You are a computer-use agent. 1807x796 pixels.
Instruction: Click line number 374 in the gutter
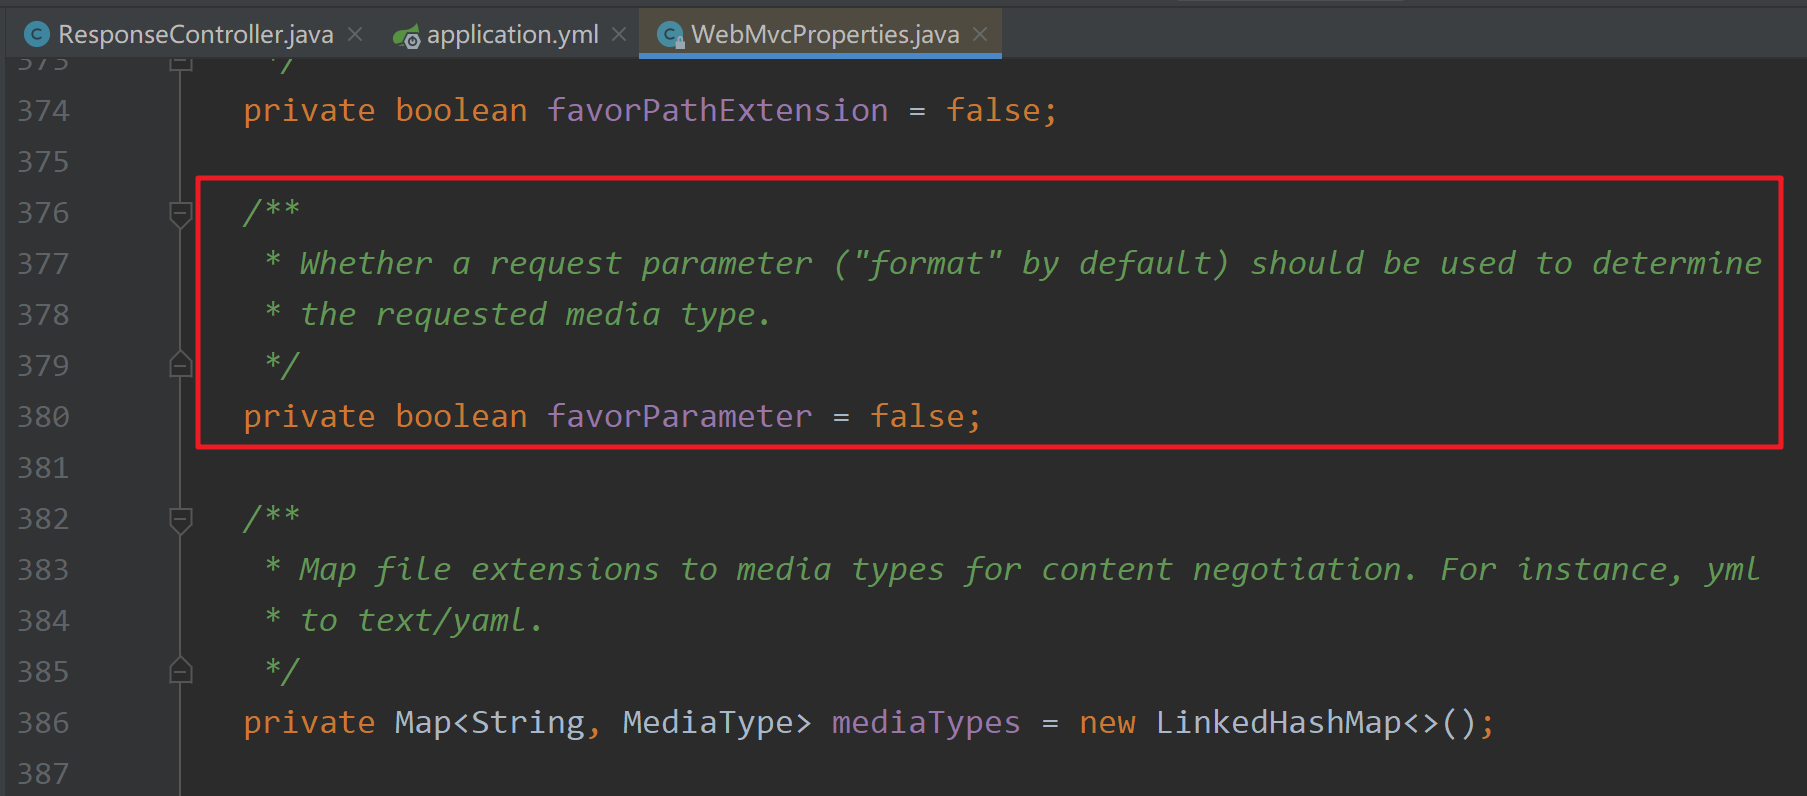click(x=43, y=111)
